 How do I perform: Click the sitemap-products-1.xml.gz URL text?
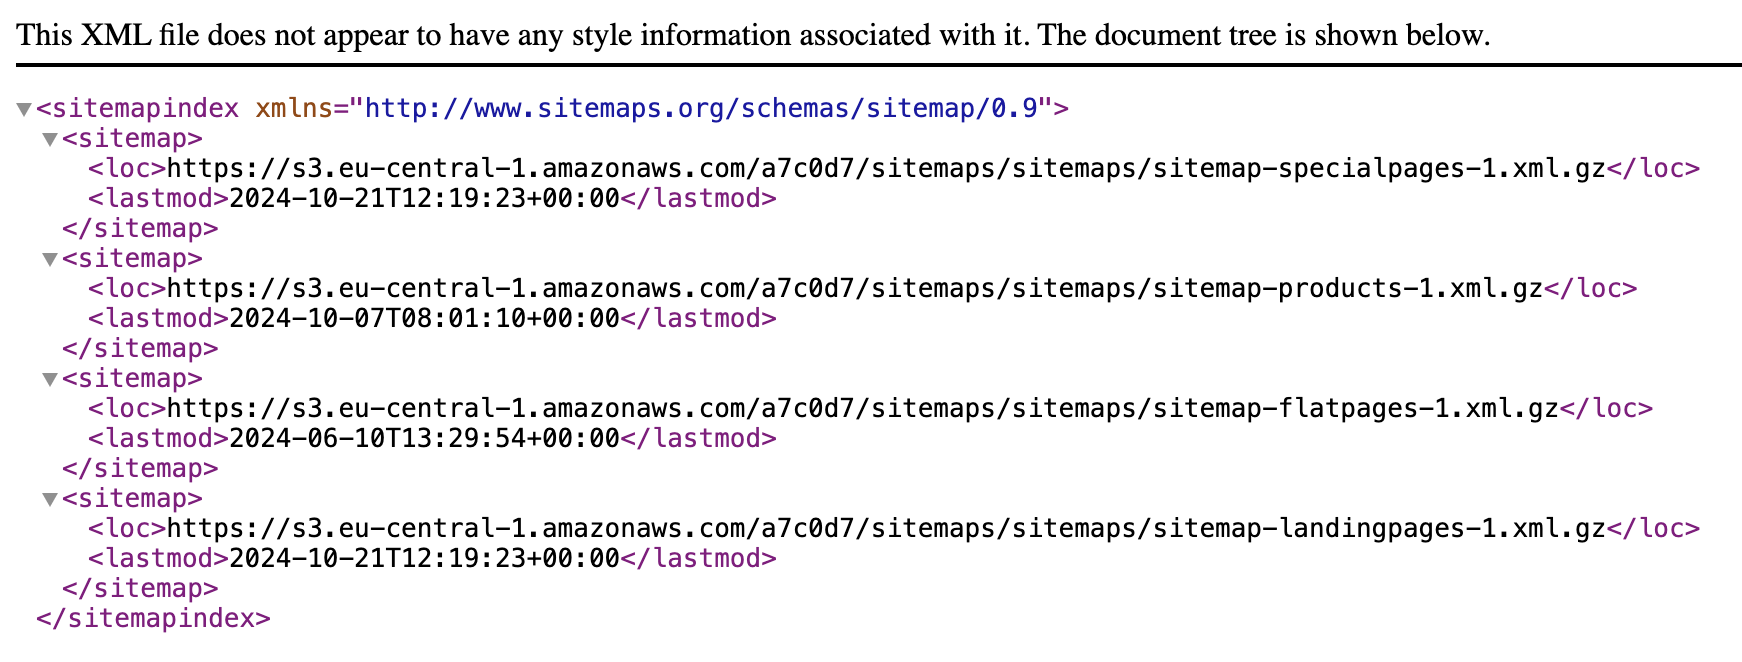pyautogui.click(x=854, y=288)
